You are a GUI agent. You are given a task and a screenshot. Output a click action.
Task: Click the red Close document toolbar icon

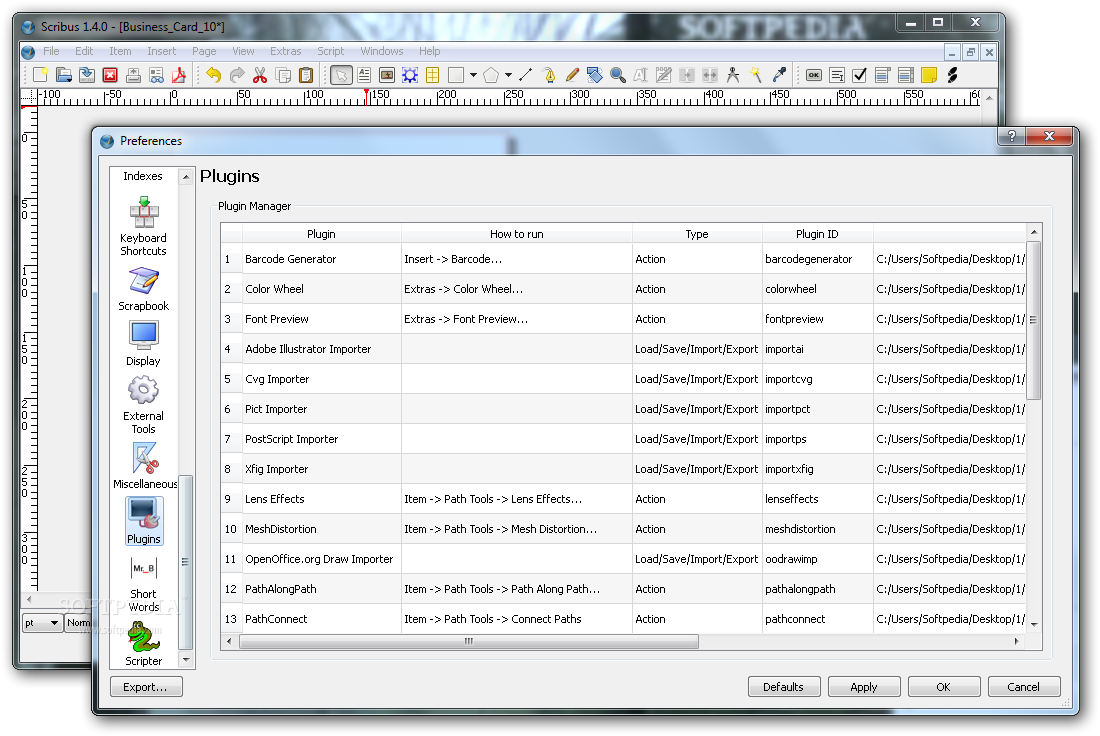(110, 75)
